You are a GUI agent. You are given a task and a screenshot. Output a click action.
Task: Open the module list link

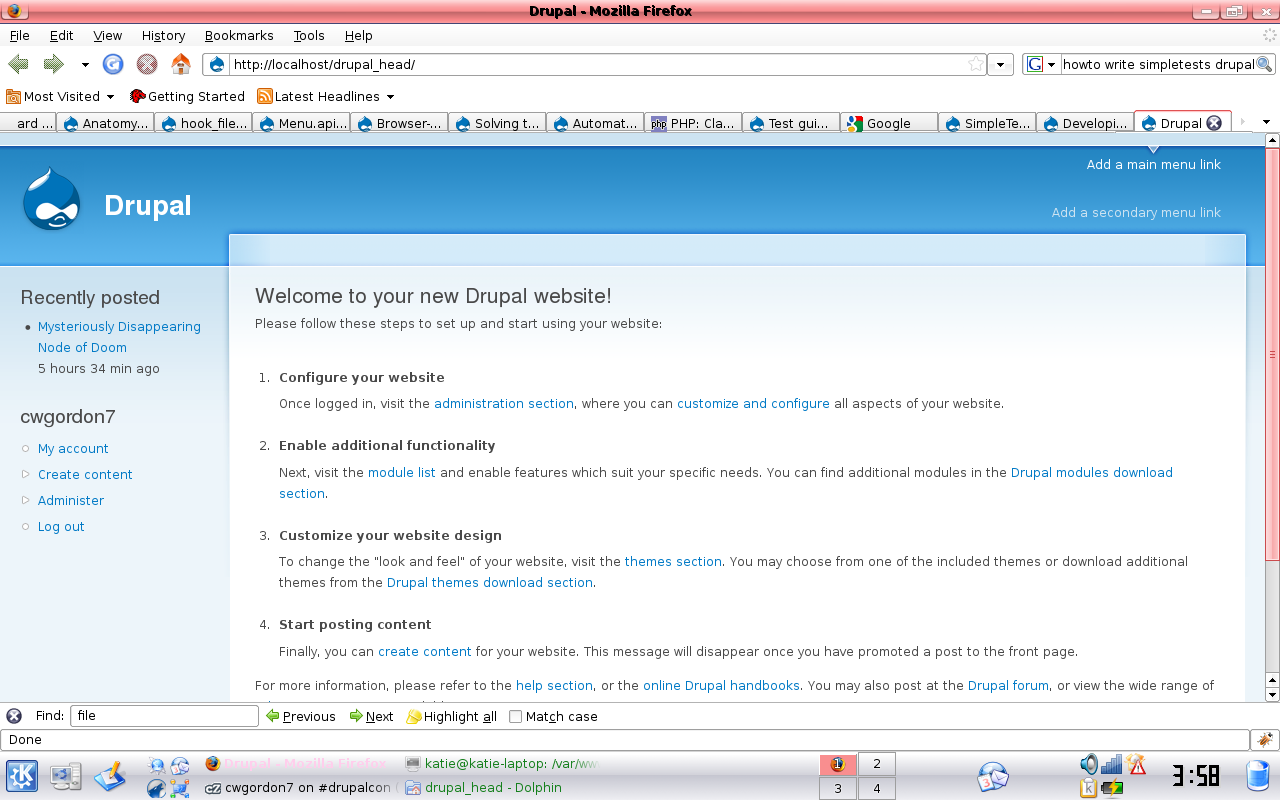(x=402, y=472)
